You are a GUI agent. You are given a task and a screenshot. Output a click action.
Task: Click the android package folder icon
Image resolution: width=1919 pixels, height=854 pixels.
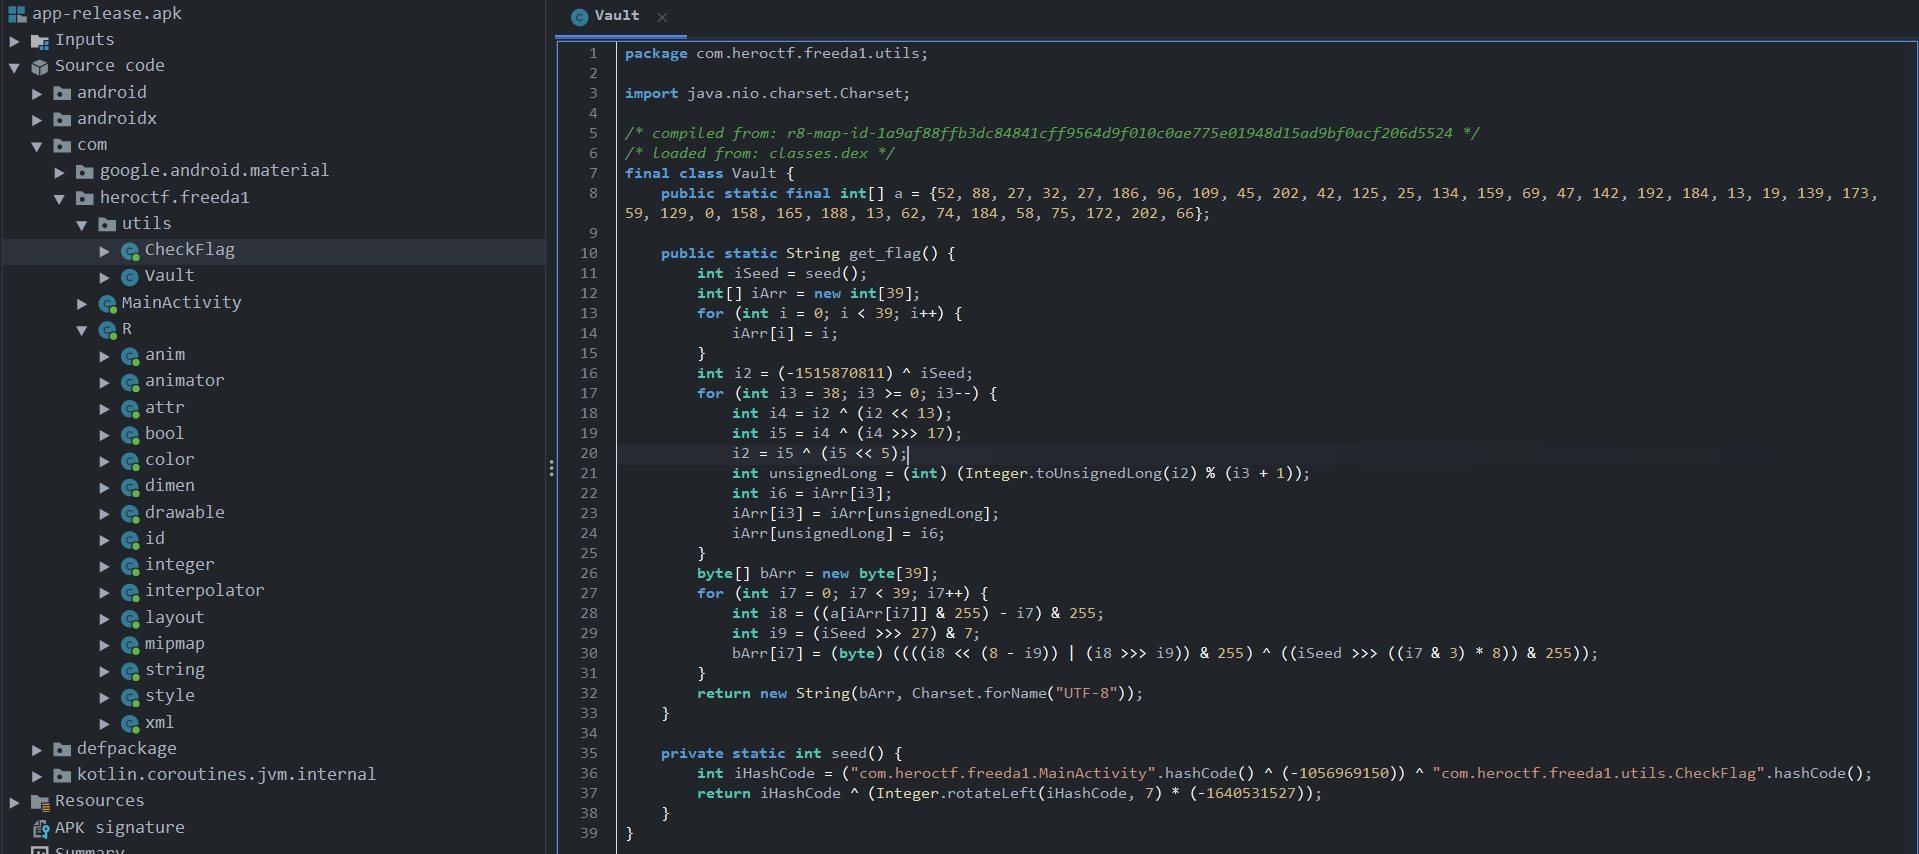pos(62,93)
